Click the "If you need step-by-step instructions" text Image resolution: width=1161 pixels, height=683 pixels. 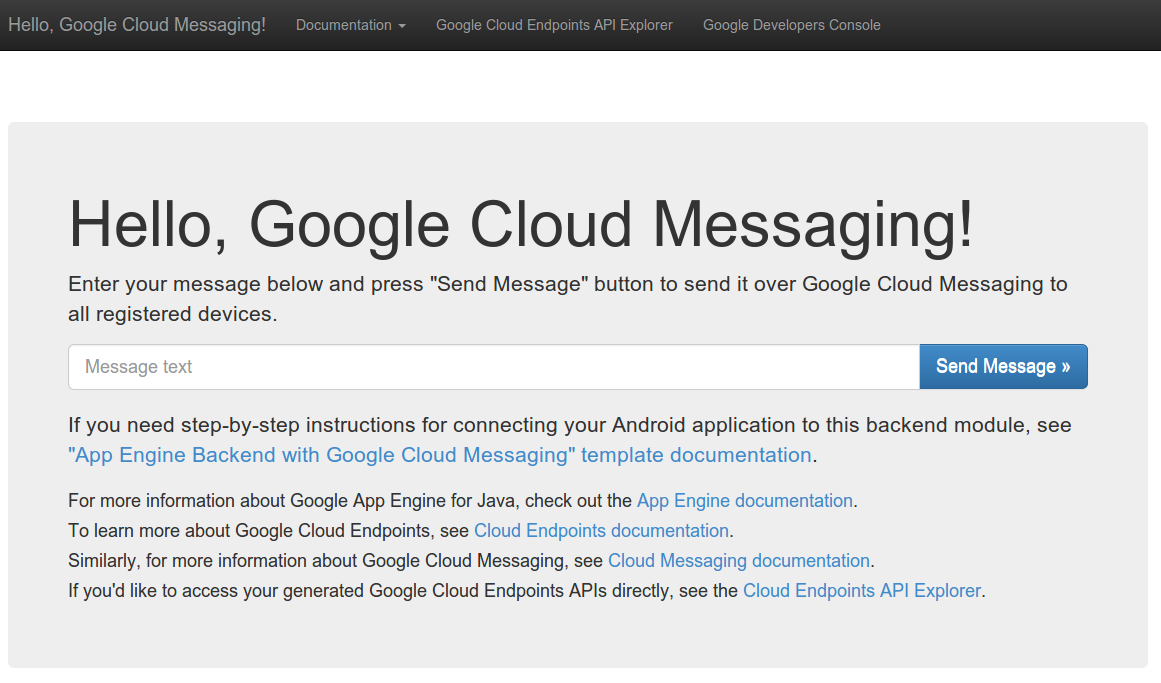570,425
